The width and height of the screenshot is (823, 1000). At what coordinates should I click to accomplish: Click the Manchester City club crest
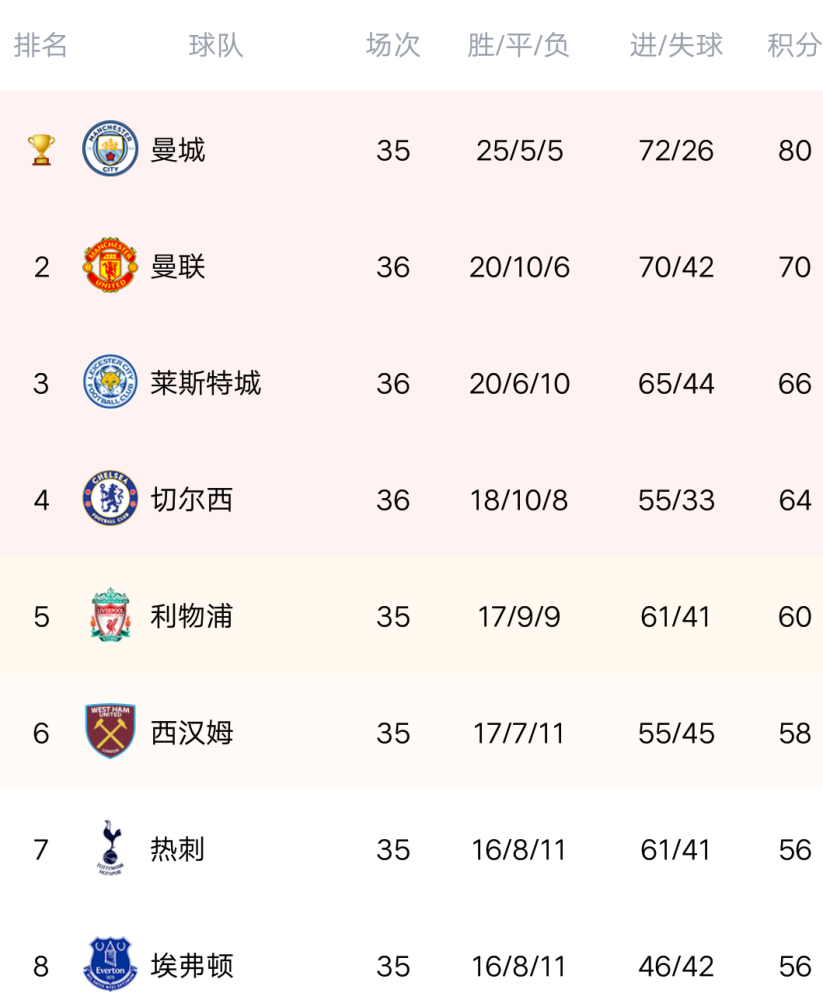coord(110,149)
